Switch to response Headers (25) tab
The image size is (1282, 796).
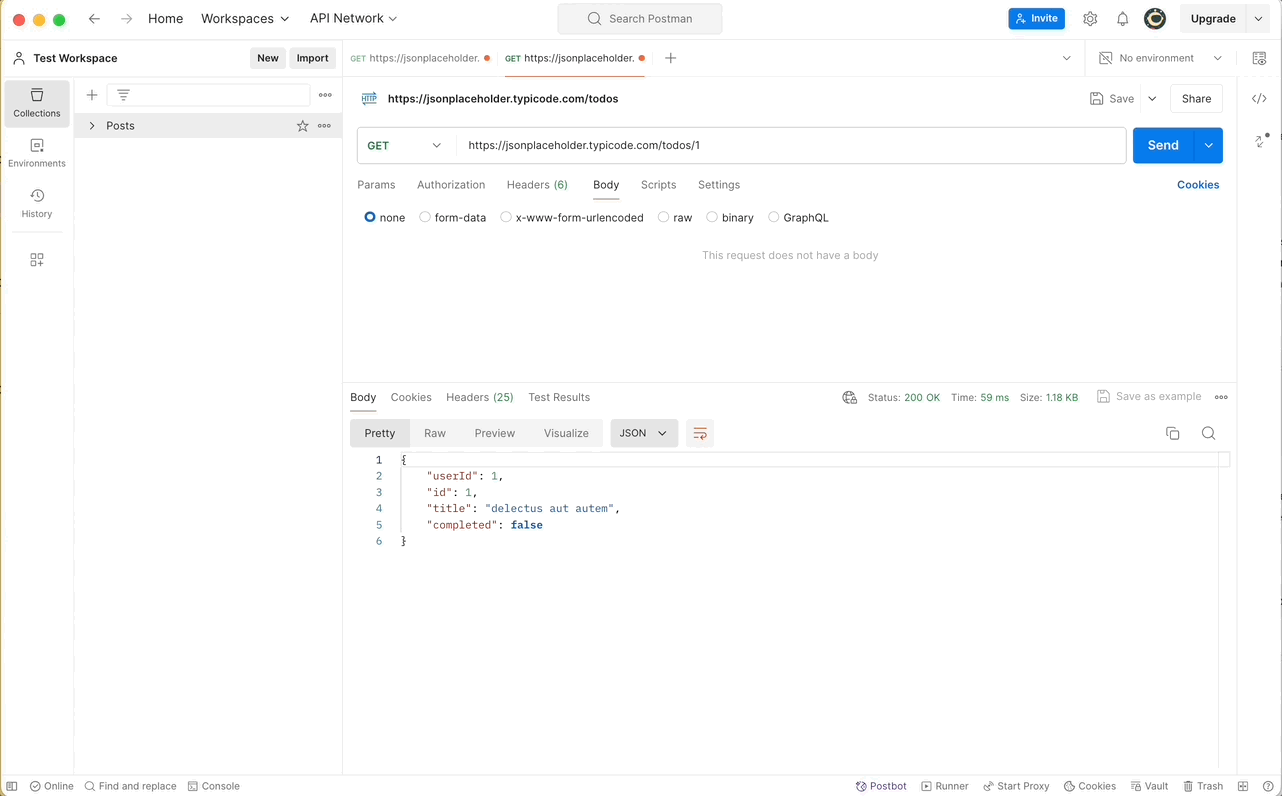tap(480, 397)
